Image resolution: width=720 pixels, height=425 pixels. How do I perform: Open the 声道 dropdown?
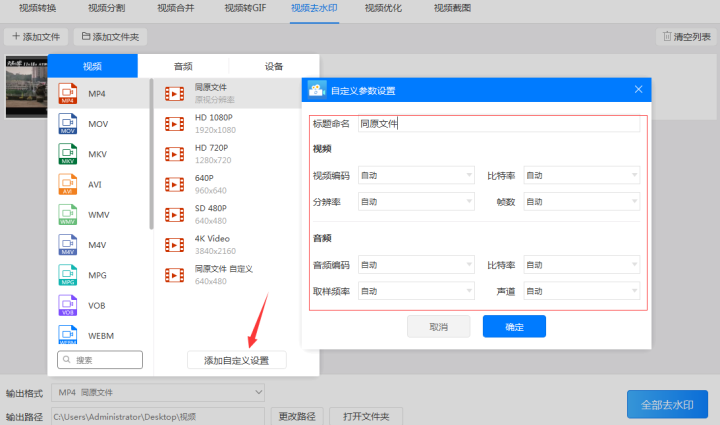[581, 291]
